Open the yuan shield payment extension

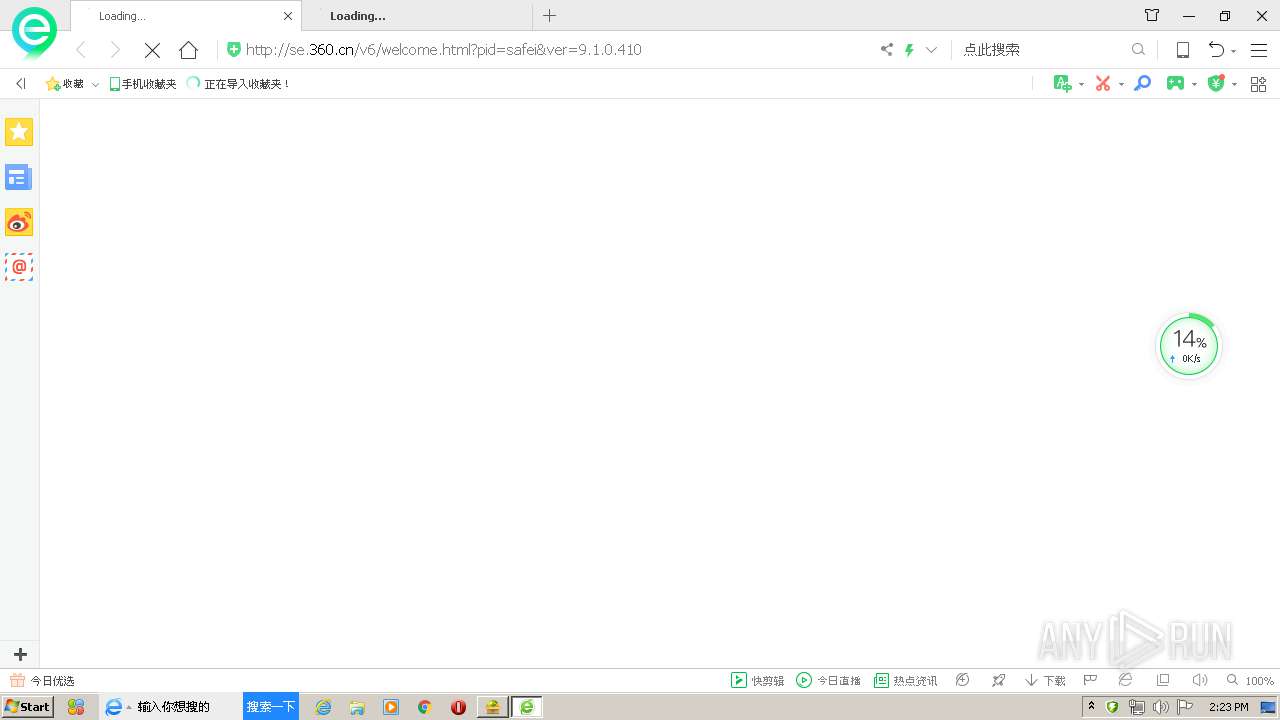(x=1216, y=84)
